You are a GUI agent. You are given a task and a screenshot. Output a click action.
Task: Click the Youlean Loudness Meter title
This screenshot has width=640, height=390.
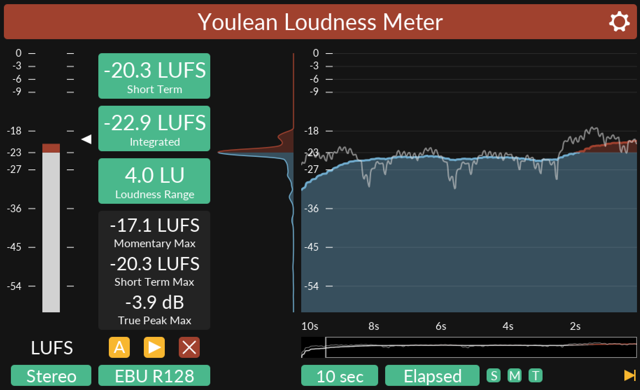click(320, 22)
